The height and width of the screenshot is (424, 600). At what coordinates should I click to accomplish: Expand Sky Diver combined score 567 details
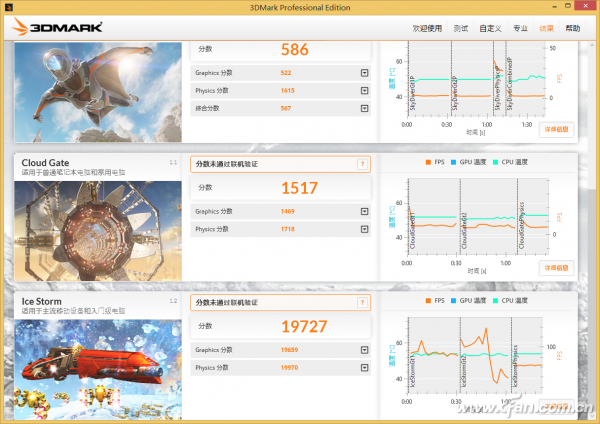point(364,109)
